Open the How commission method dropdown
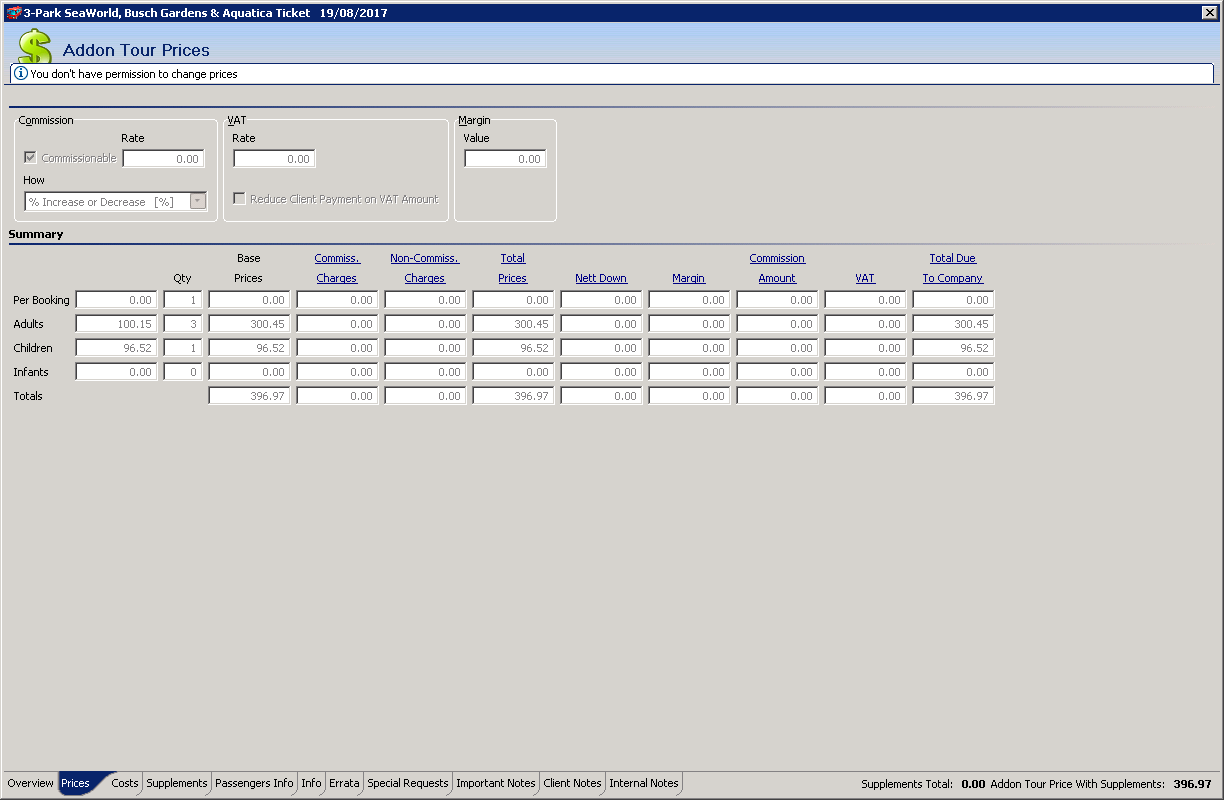The height and width of the screenshot is (800, 1224). coord(198,201)
